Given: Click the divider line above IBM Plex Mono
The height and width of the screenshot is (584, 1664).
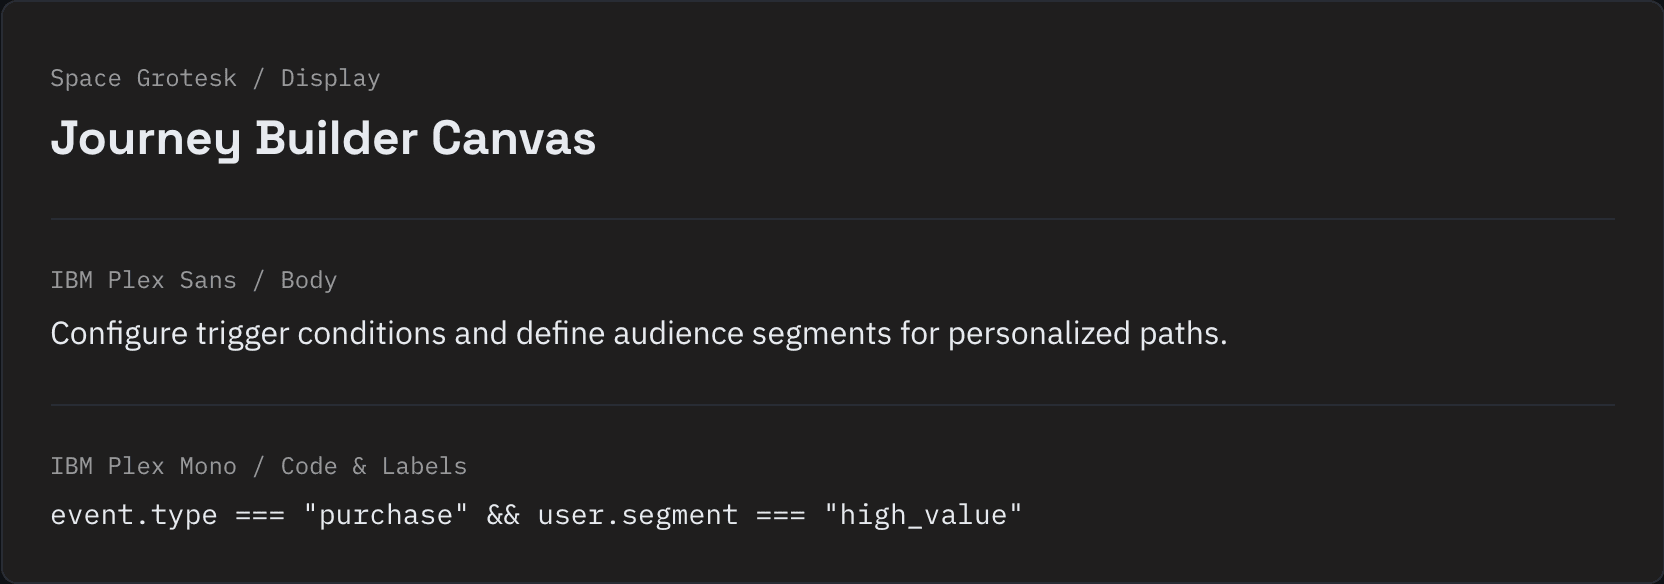Looking at the screenshot, I should pos(832,405).
